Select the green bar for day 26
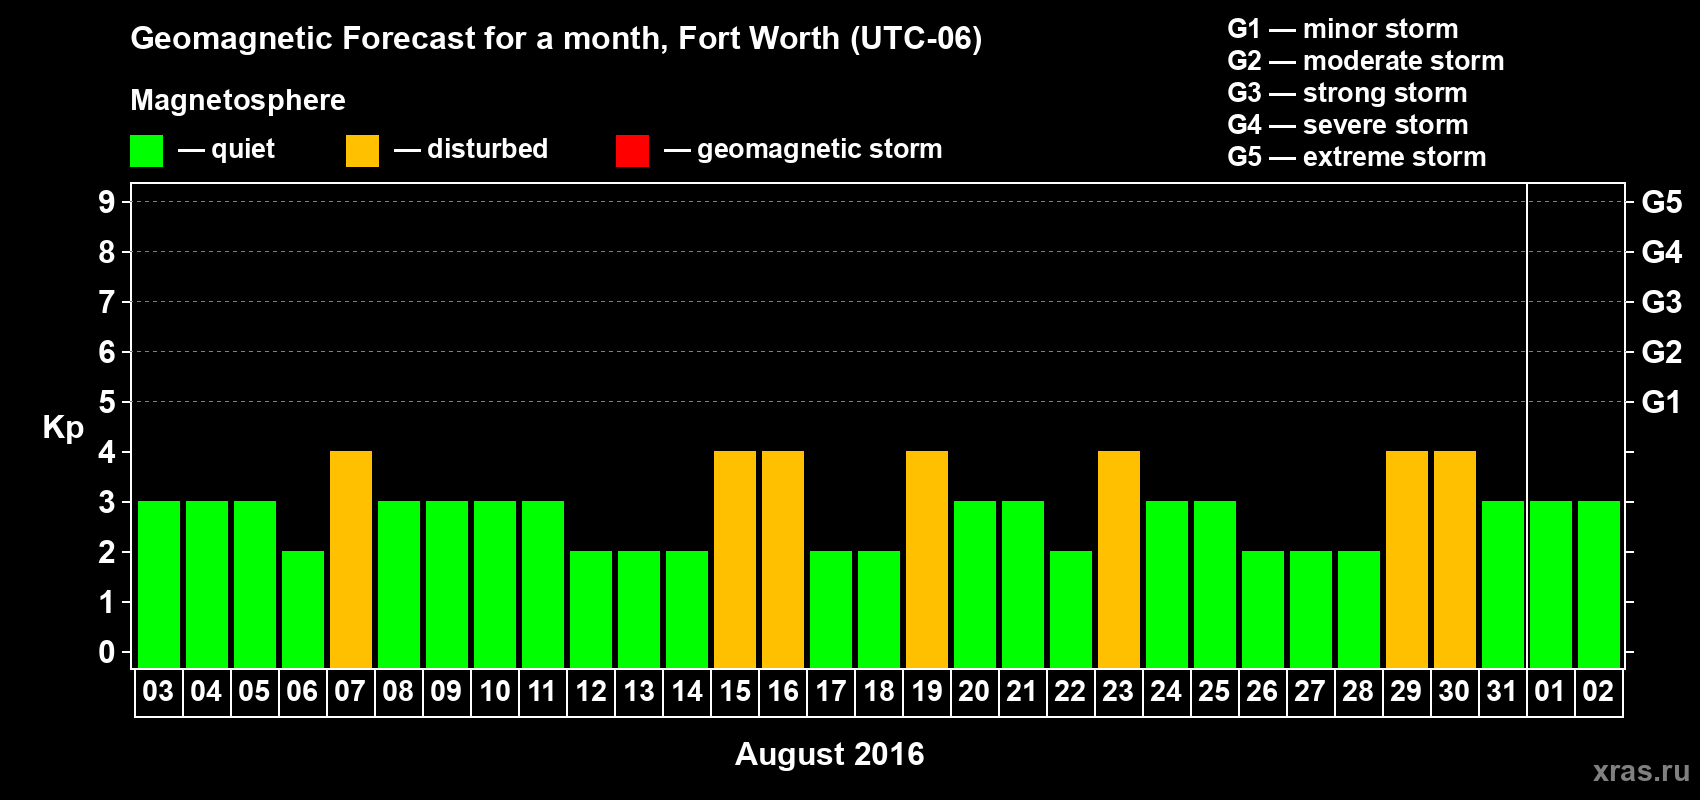Screen dimensions: 1700x800 point(1263,609)
